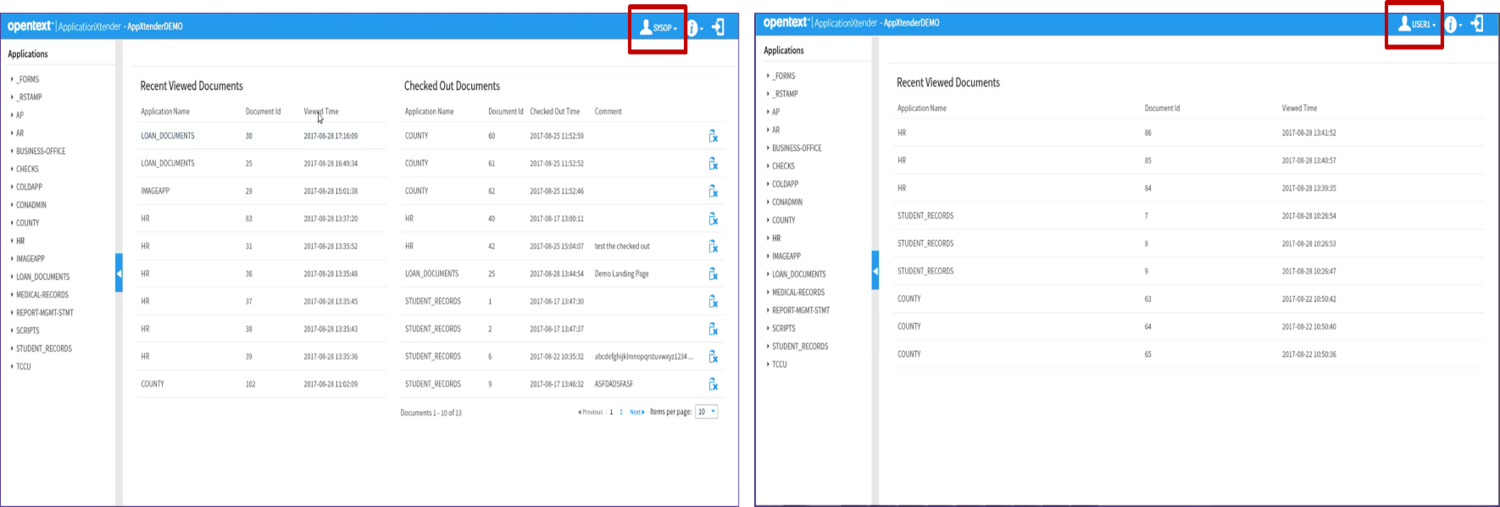Open the info menu in USER1 window
1500x507 pixels.
coord(1452,24)
